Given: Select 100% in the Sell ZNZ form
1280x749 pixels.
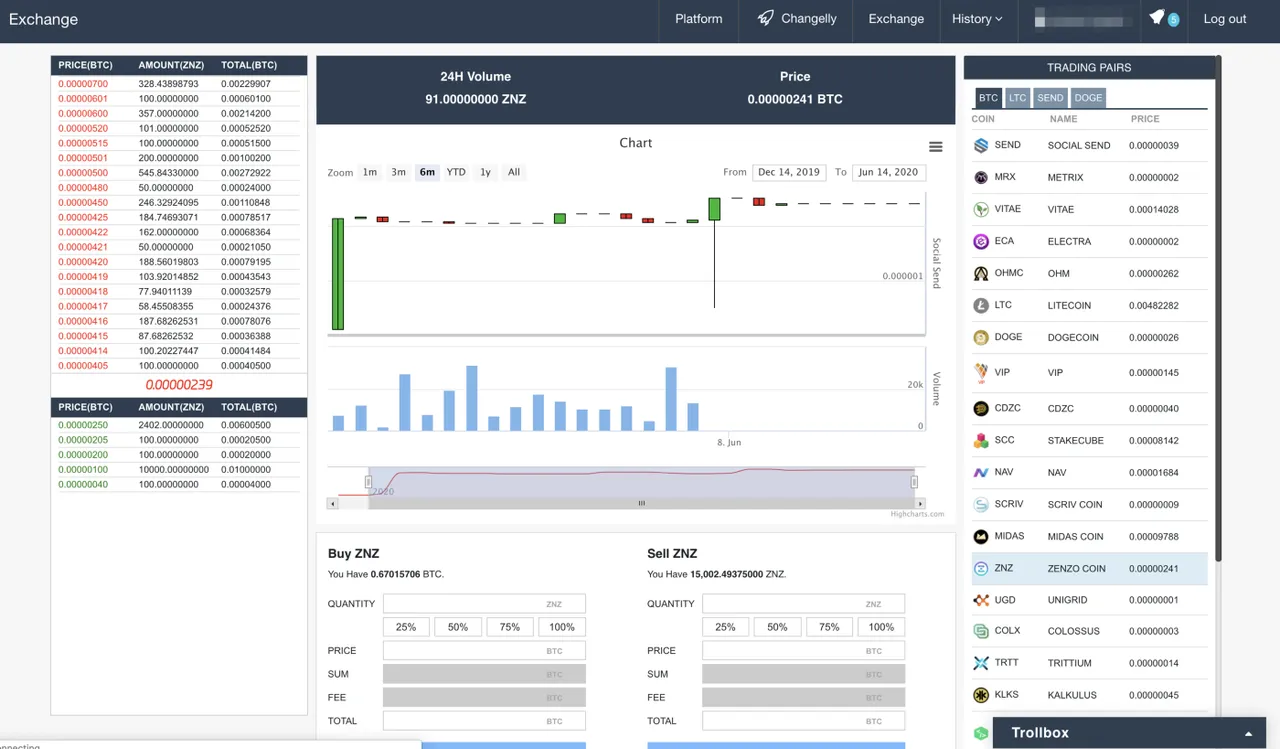Looking at the screenshot, I should click(881, 627).
